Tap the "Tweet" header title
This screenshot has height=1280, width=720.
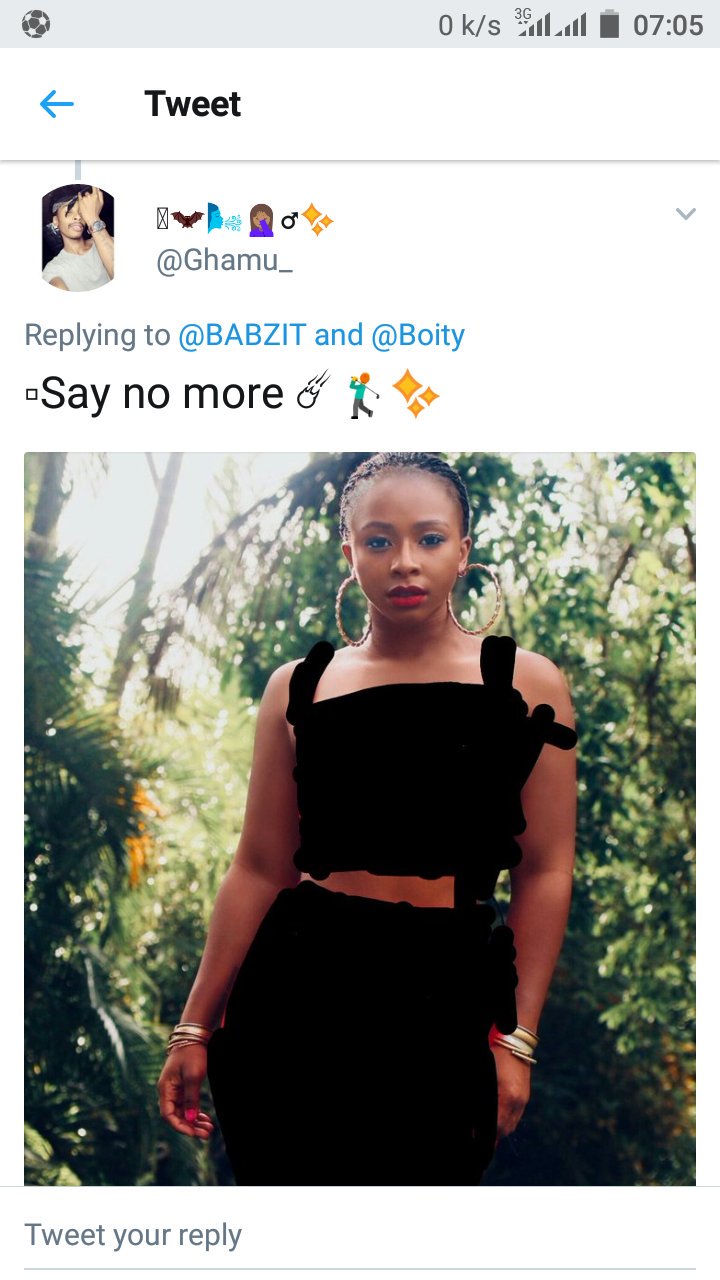[x=192, y=104]
